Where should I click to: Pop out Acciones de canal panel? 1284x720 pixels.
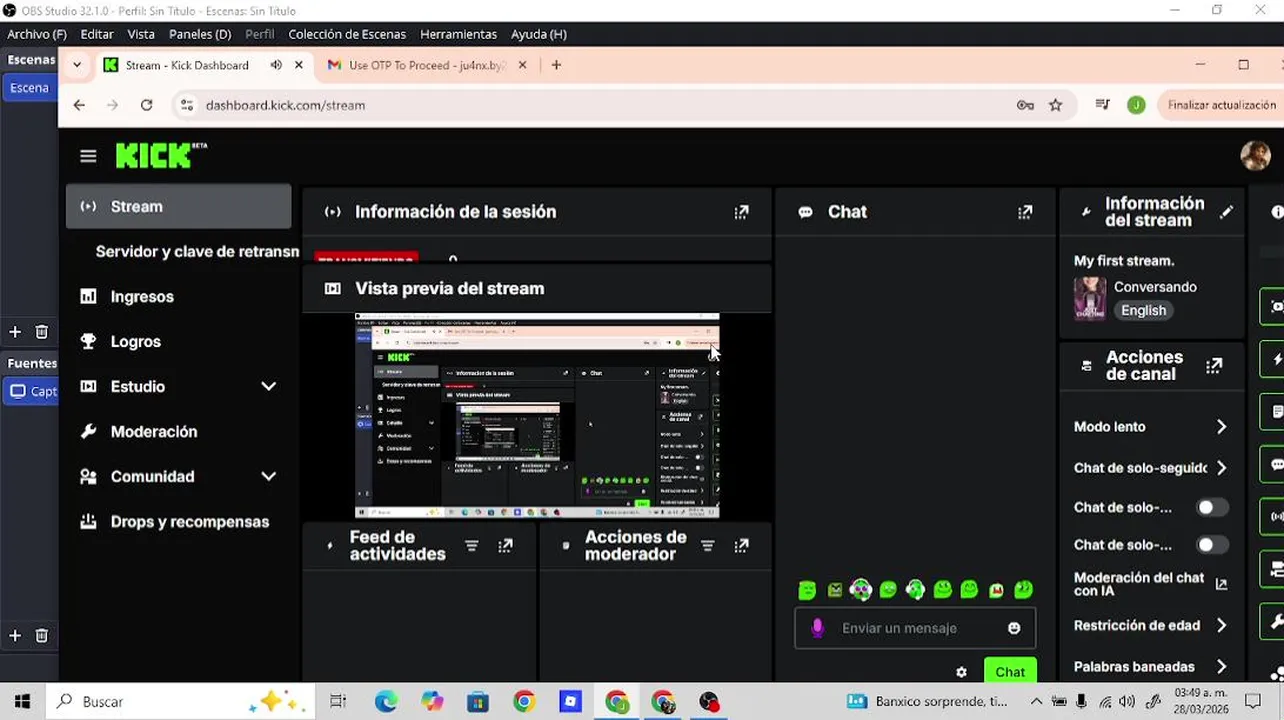1214,366
